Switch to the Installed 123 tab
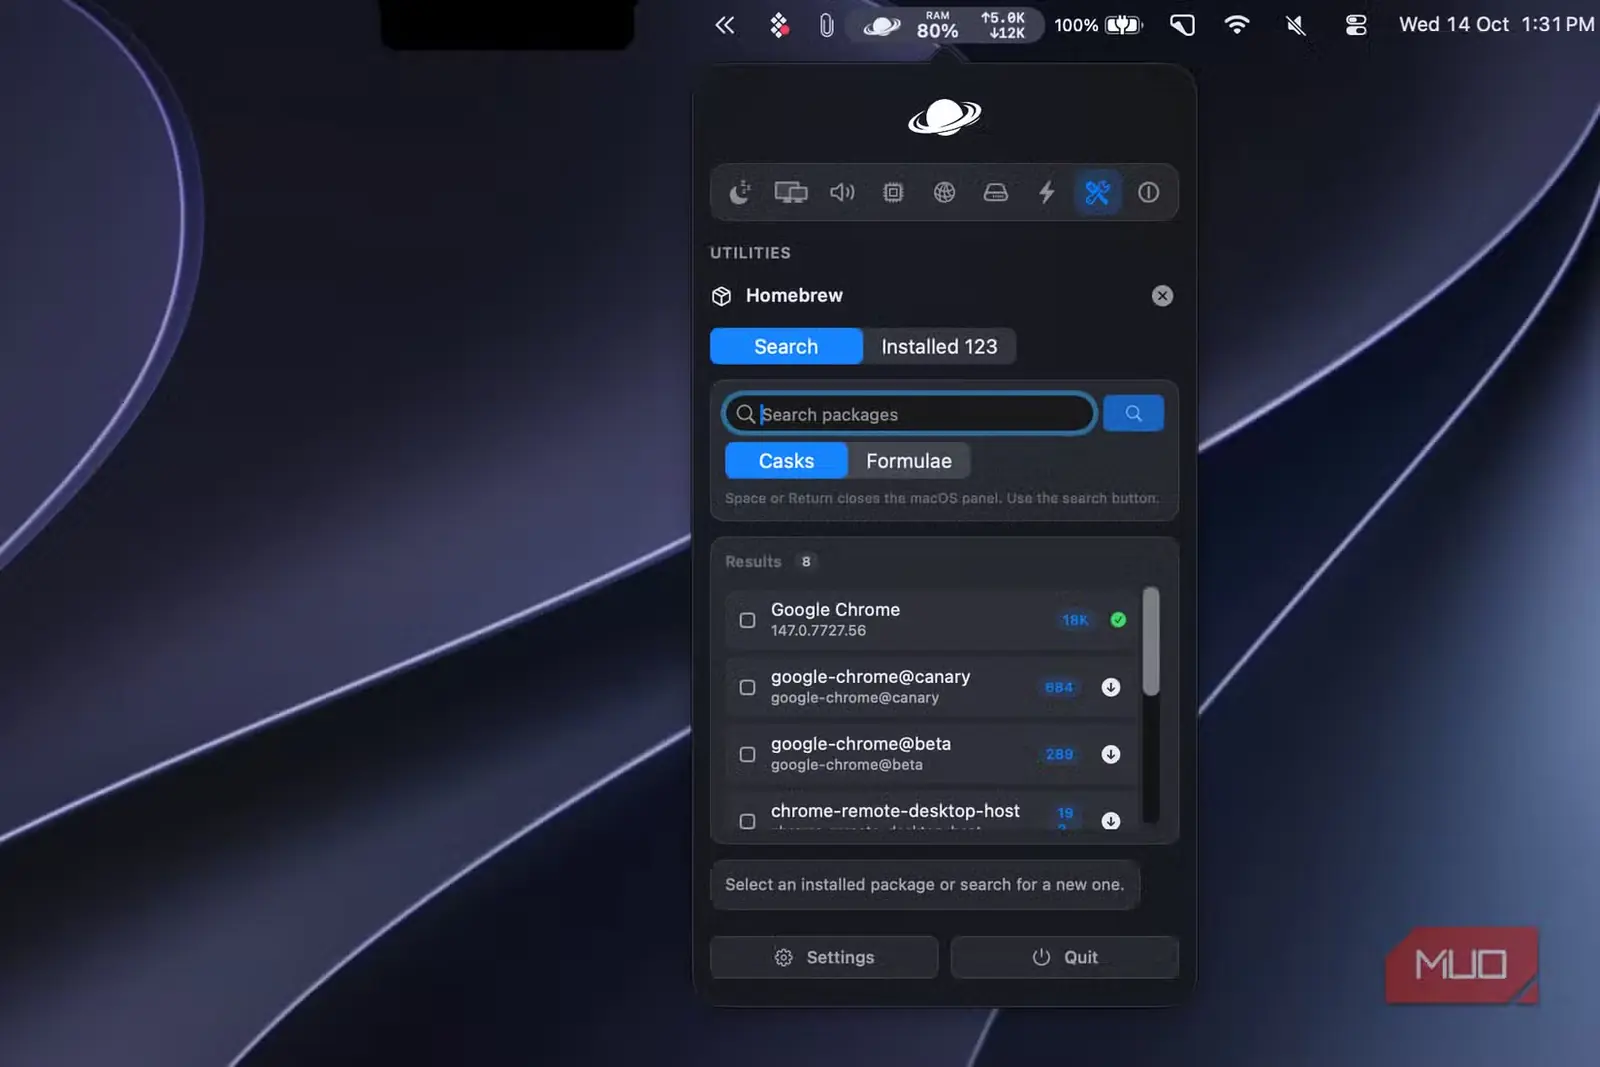The height and width of the screenshot is (1067, 1600). [939, 346]
